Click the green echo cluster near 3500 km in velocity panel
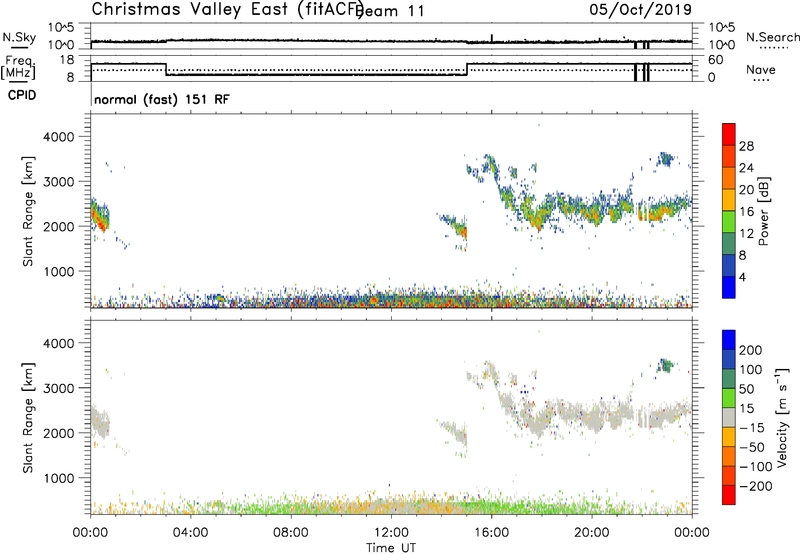The height and width of the screenshot is (554, 800). pos(665,365)
